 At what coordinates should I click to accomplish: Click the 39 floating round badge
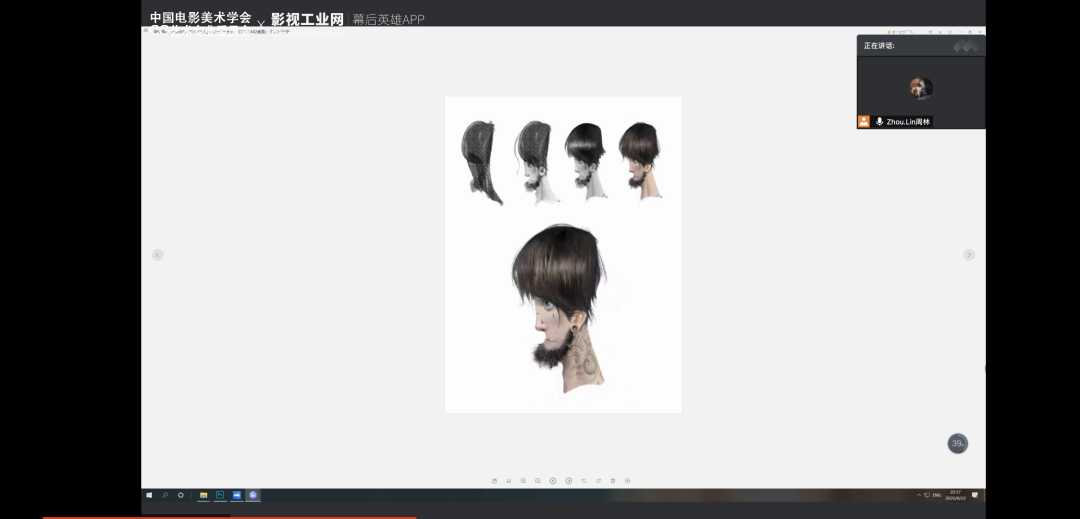point(957,443)
